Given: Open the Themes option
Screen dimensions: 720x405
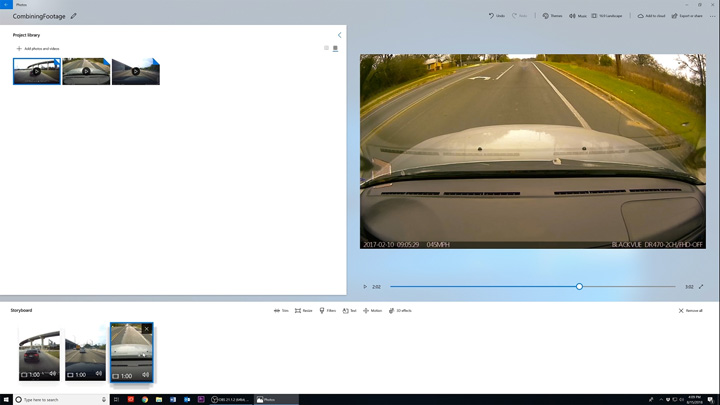Looking at the screenshot, I should coord(552,16).
